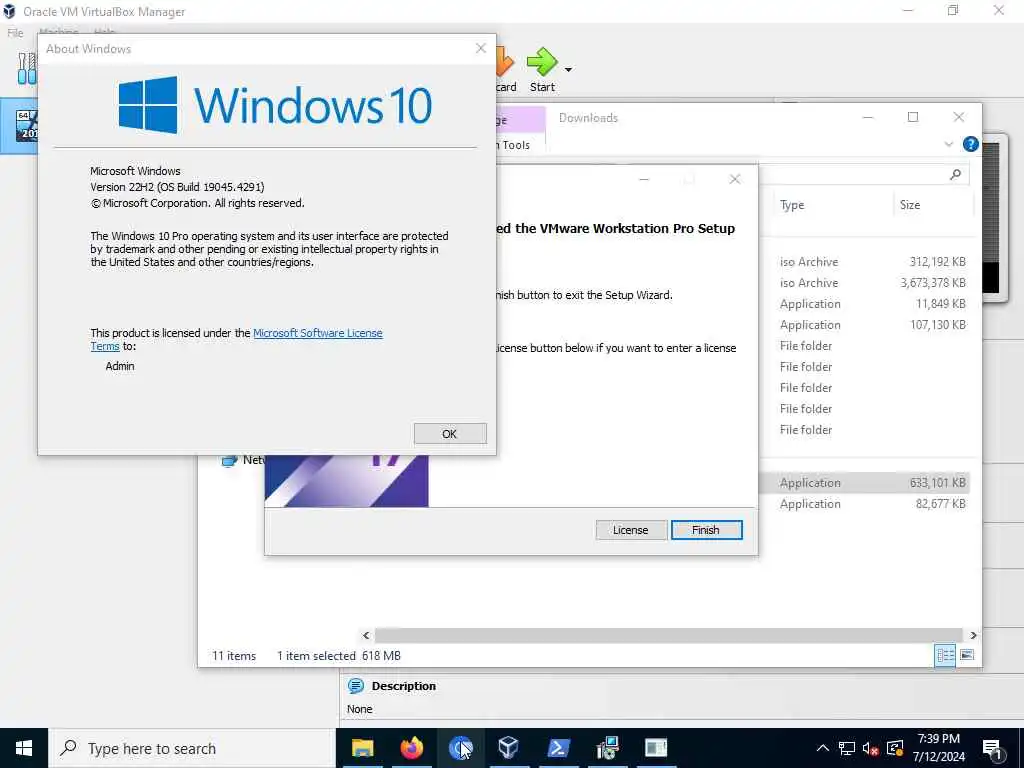The height and width of the screenshot is (768, 1024).
Task: Minimize the VMware Setup wizard window
Action: 644,179
